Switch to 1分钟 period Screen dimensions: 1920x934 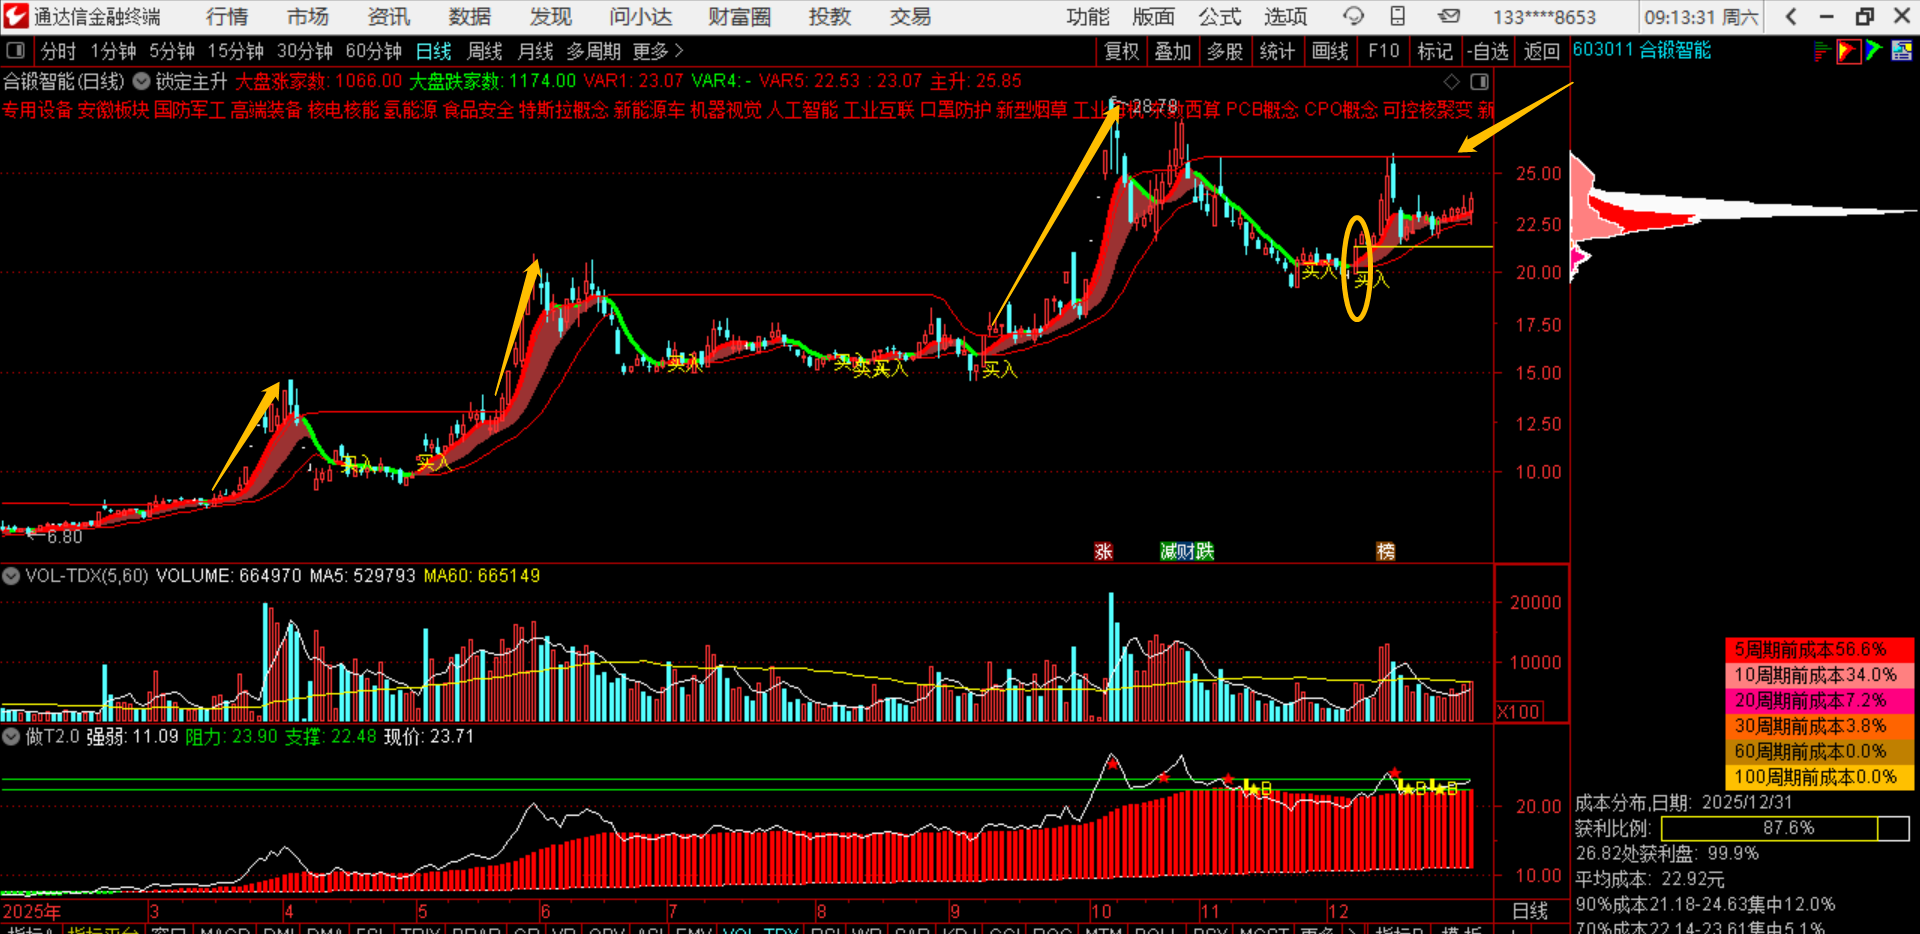tap(113, 51)
